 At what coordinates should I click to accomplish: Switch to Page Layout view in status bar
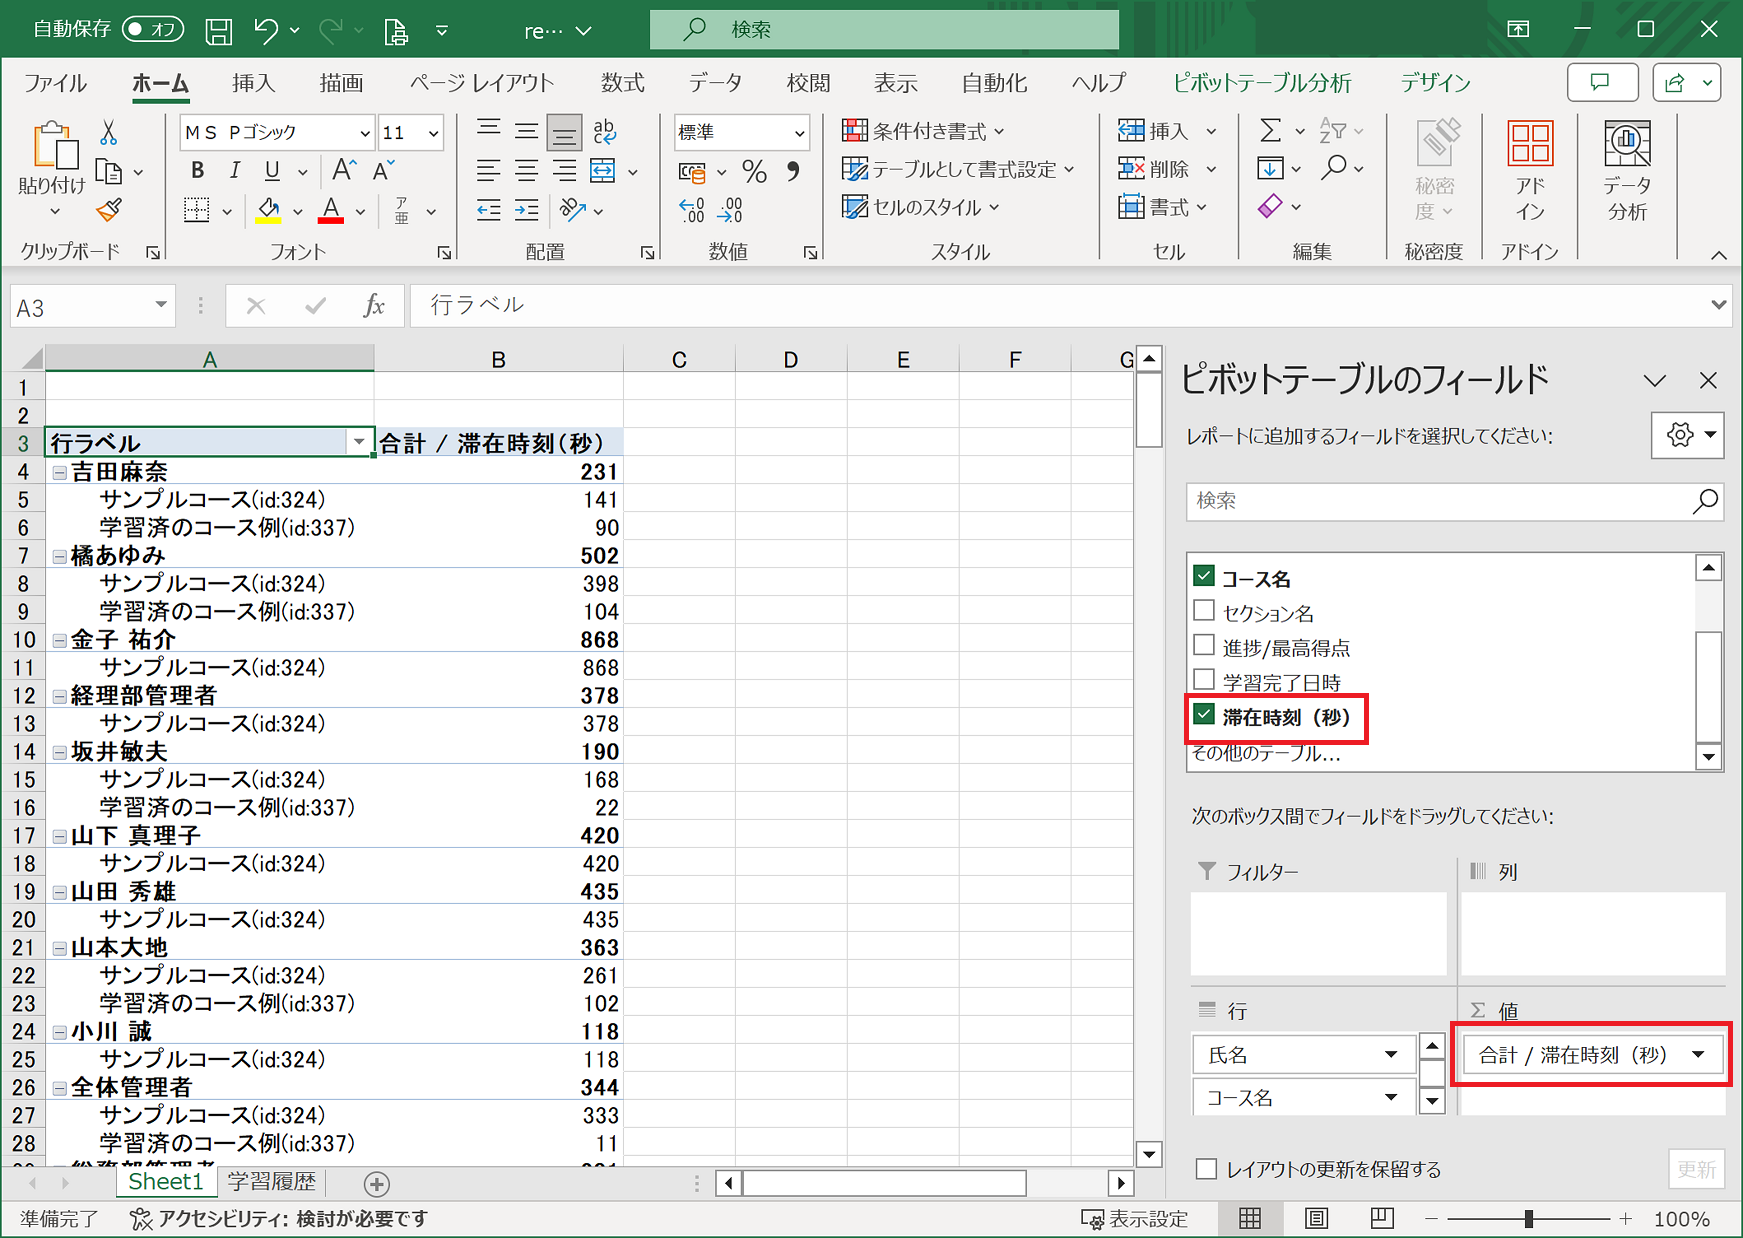[x=1317, y=1218]
